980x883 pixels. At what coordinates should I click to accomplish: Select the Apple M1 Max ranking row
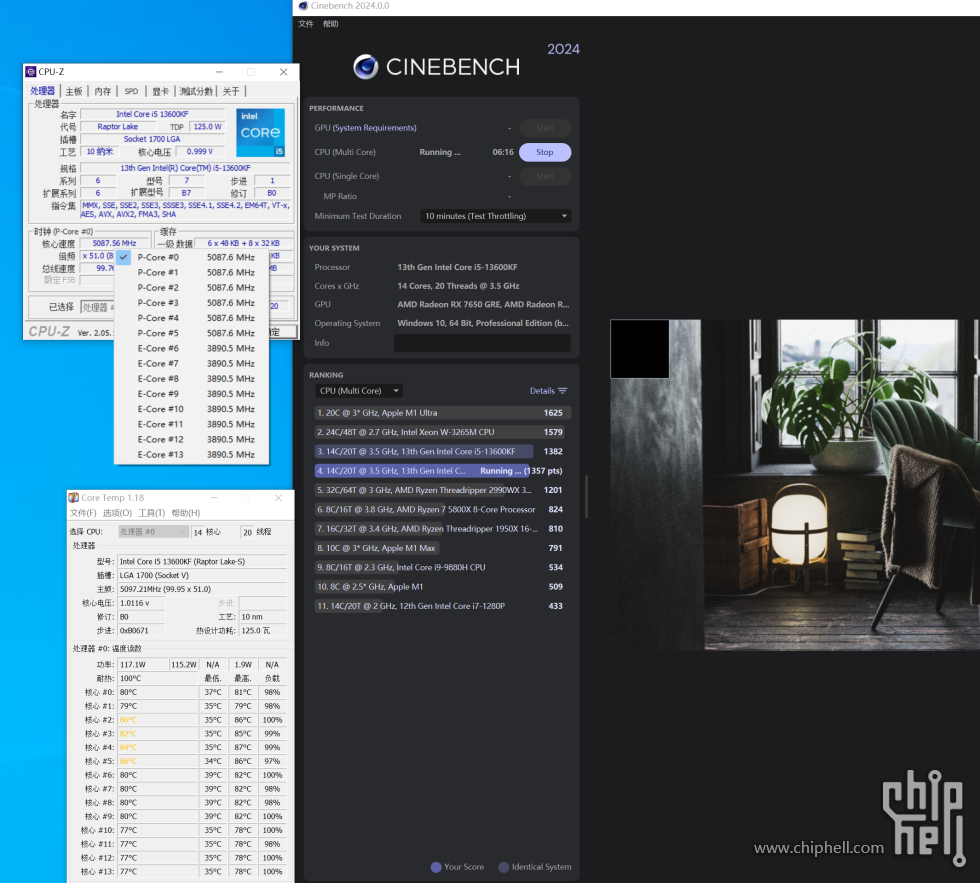click(442, 548)
